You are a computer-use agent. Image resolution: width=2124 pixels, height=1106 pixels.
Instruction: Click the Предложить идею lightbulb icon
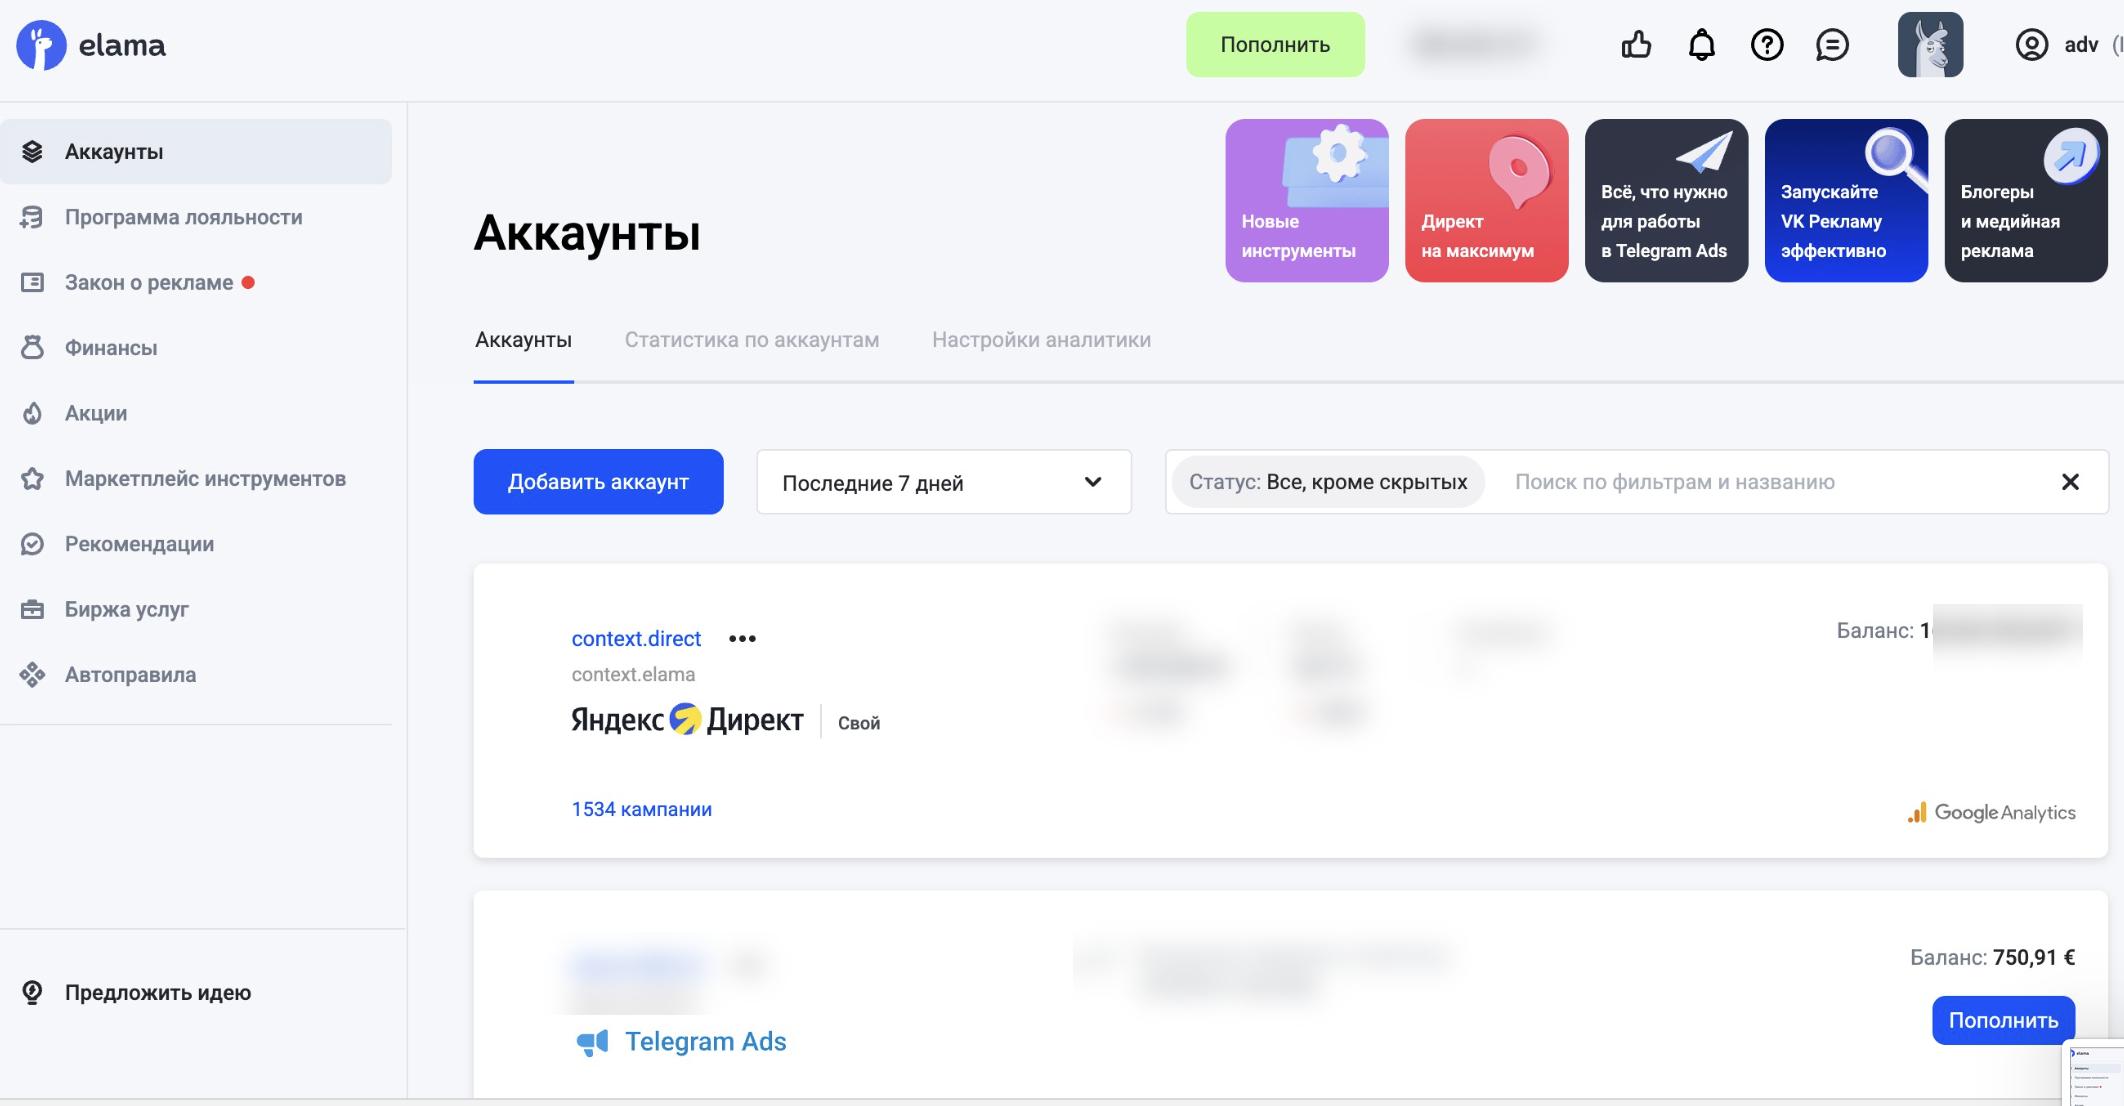point(32,992)
